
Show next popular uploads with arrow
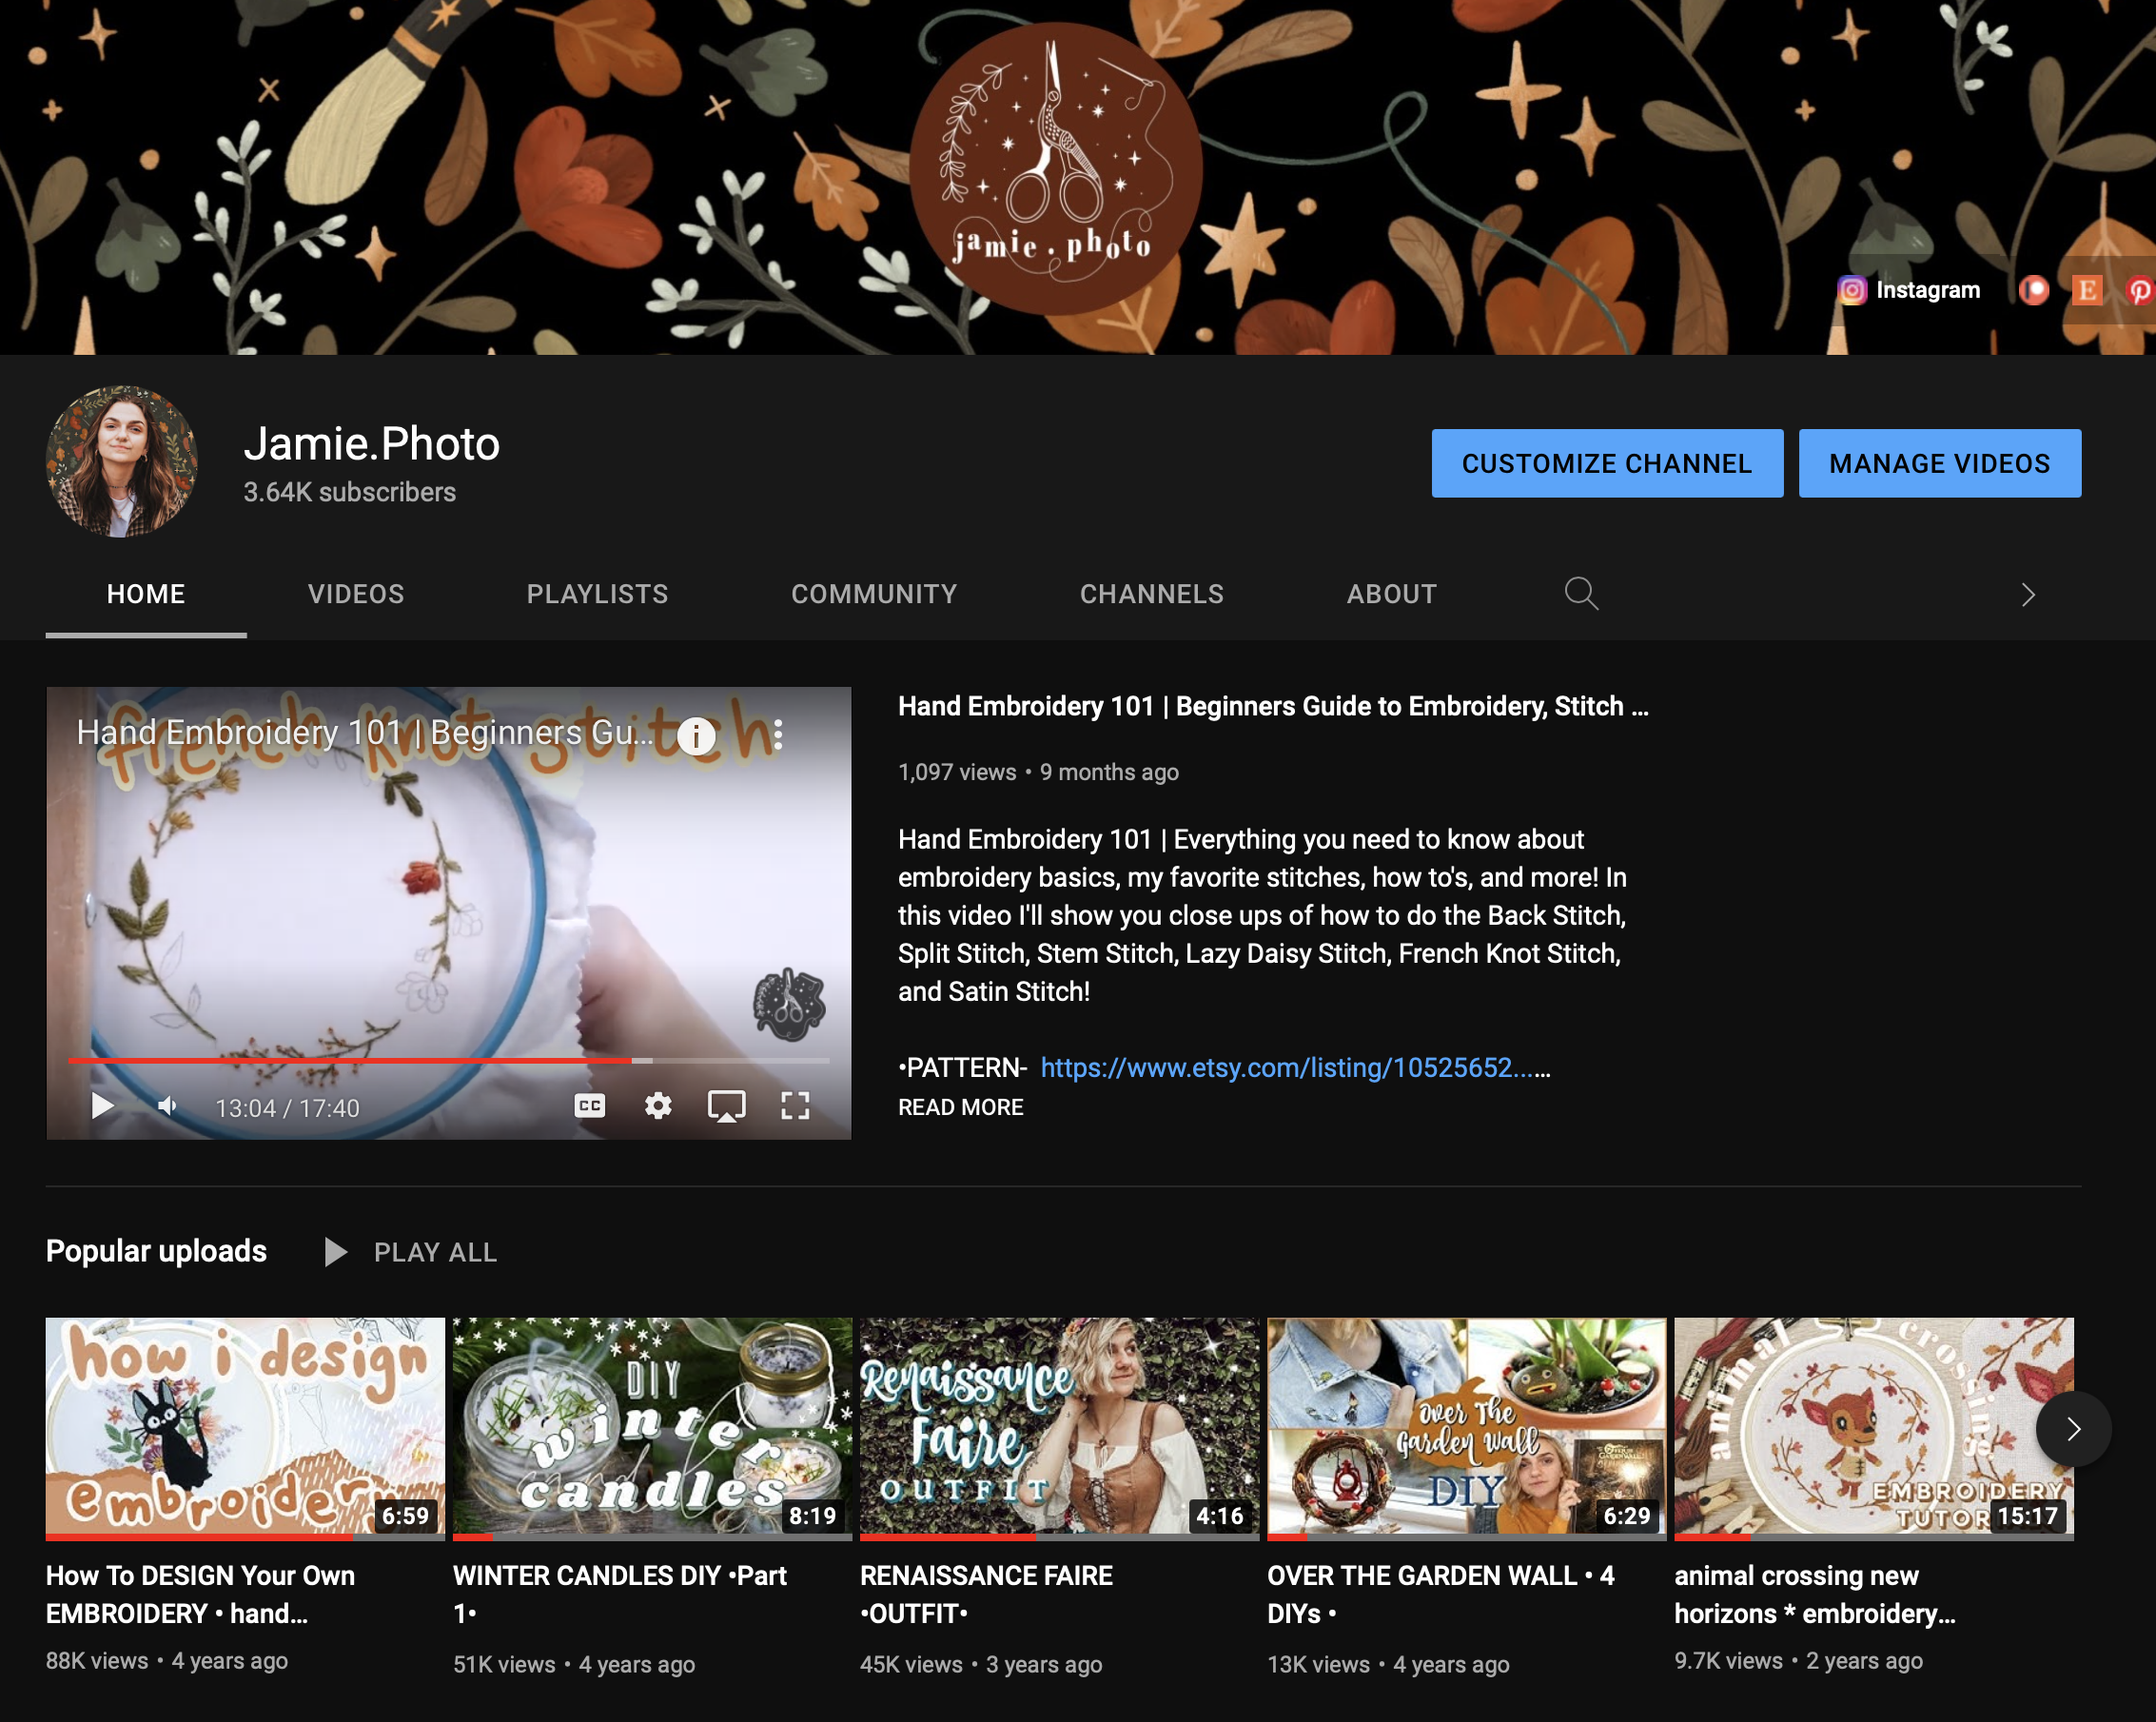tap(2073, 1429)
